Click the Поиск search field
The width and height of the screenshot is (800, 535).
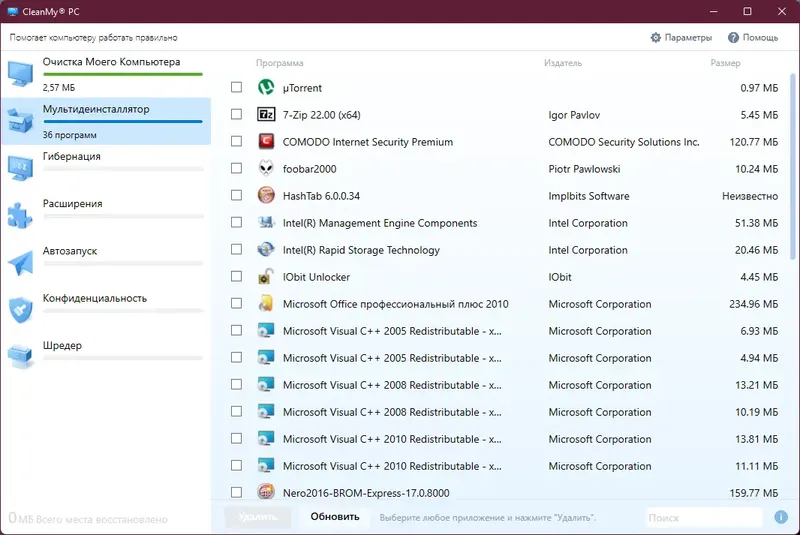[702, 518]
